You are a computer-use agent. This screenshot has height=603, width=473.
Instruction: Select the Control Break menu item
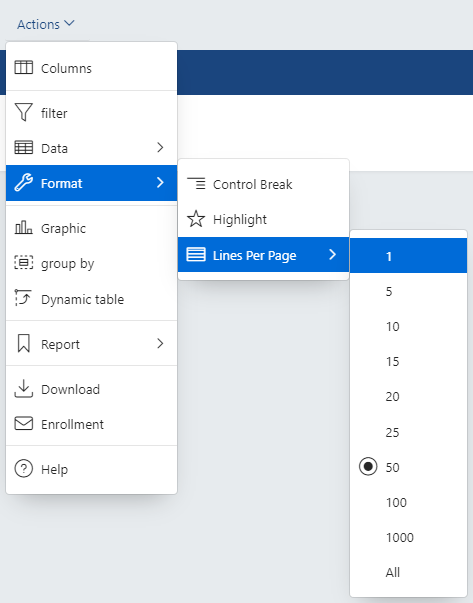(263, 184)
